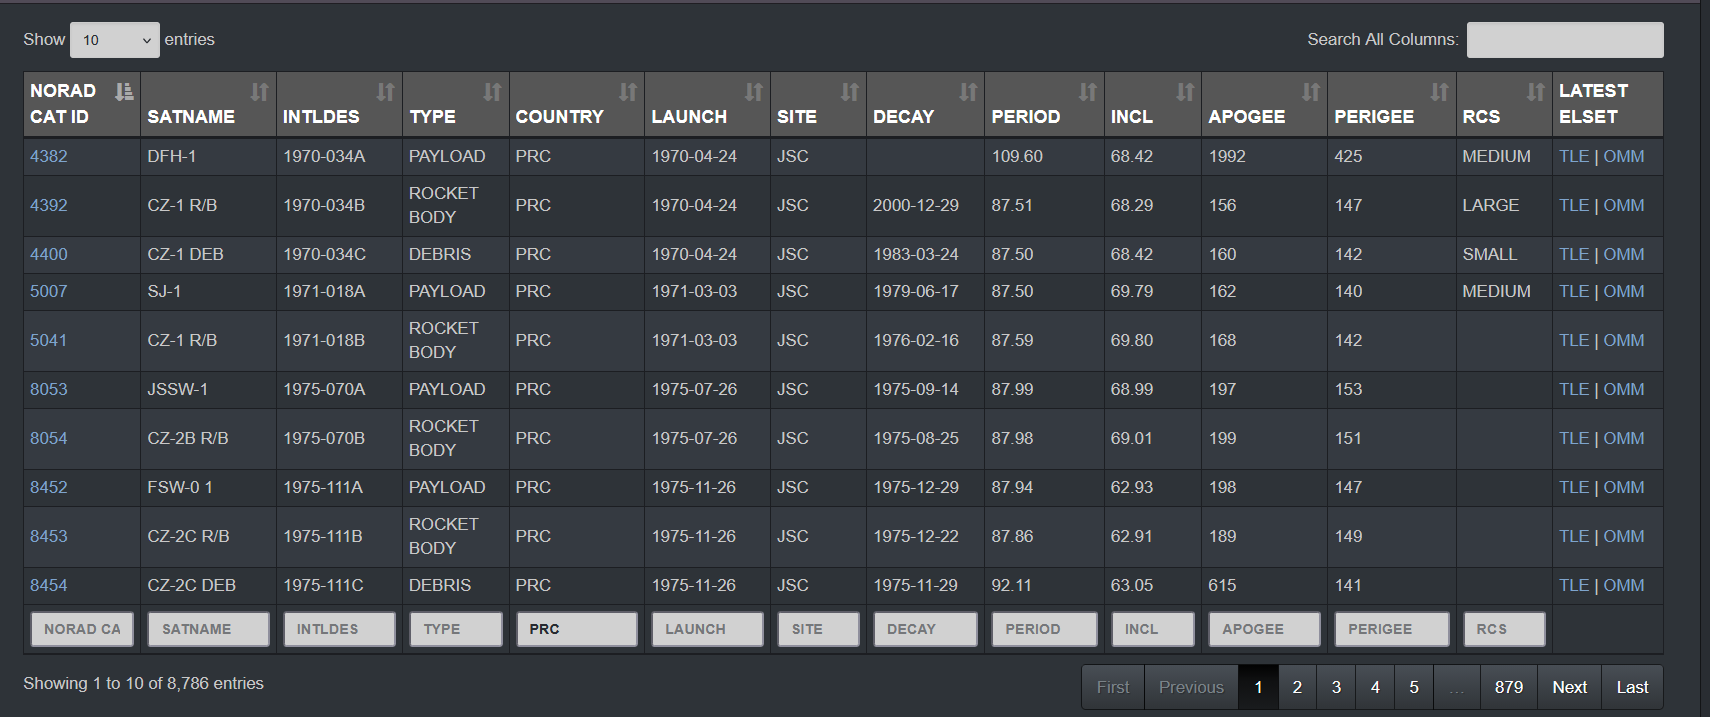Click the PERIOD filter input

[1044, 629]
